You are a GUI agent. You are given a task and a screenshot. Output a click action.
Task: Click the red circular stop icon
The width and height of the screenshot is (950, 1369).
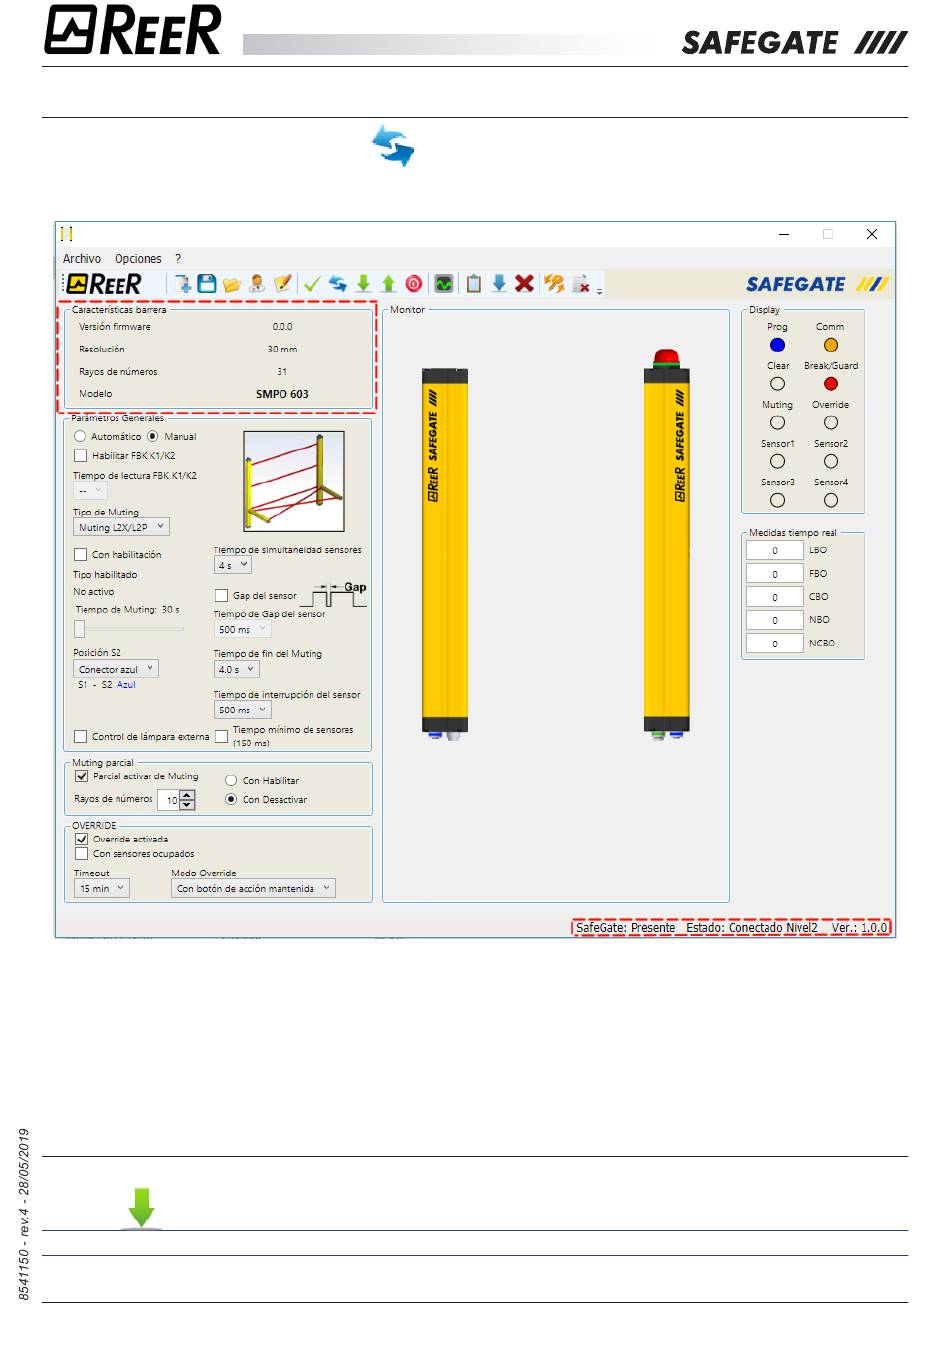coord(413,284)
